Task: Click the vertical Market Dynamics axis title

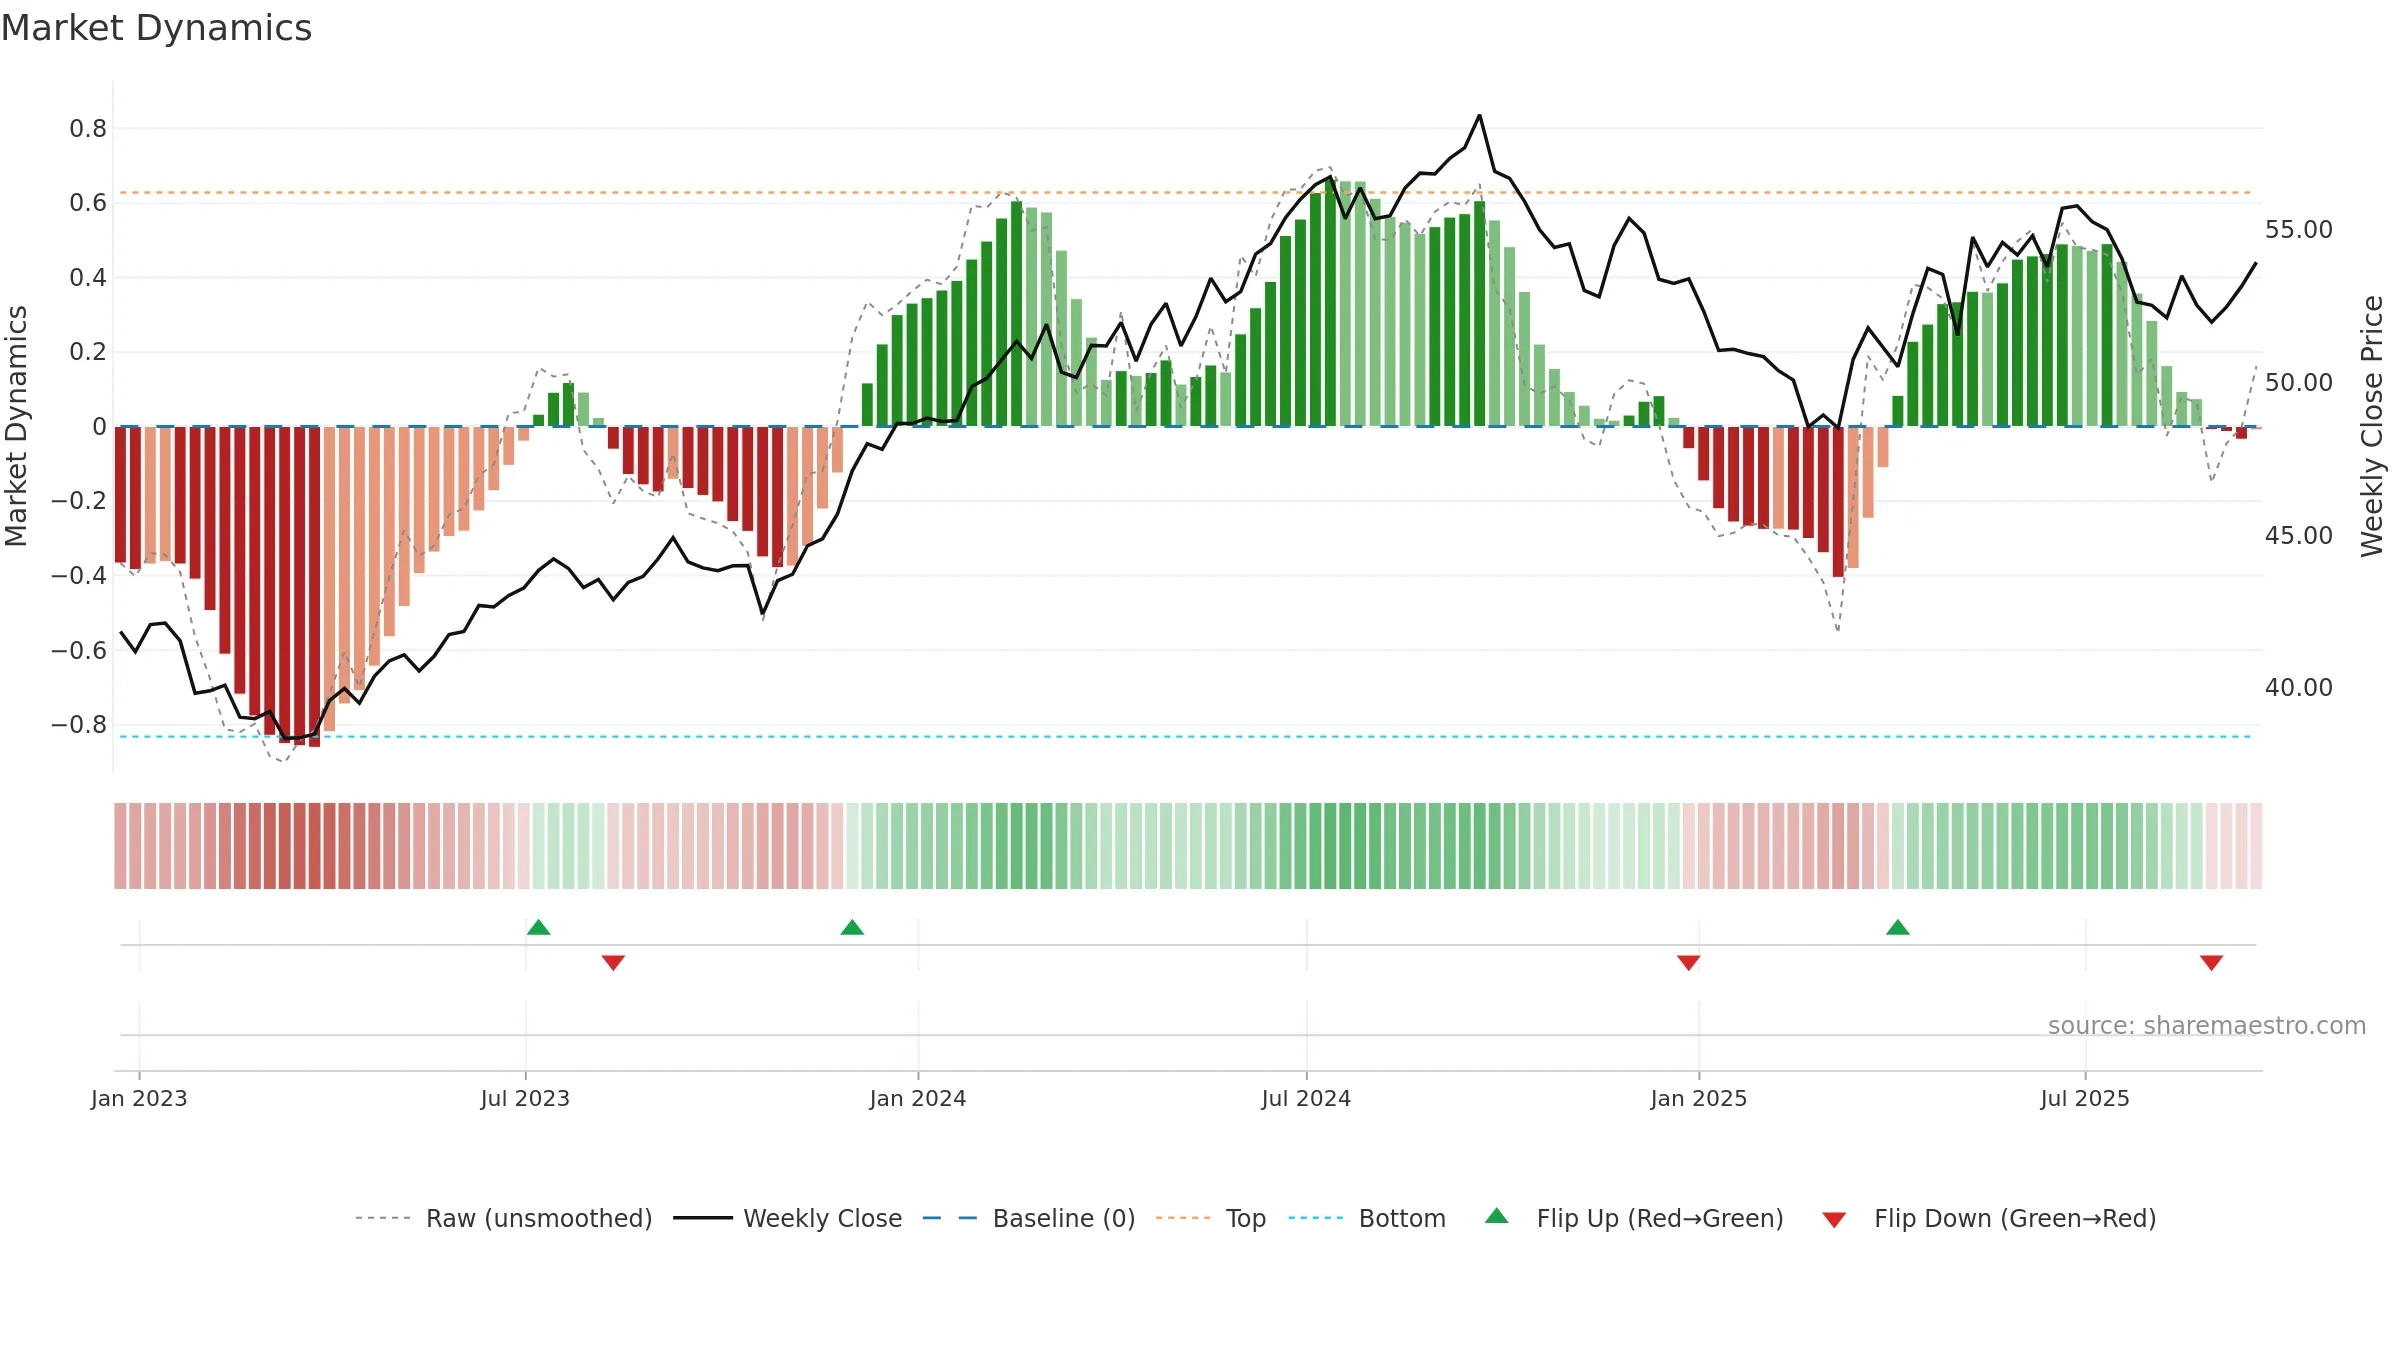Action: (x=16, y=426)
